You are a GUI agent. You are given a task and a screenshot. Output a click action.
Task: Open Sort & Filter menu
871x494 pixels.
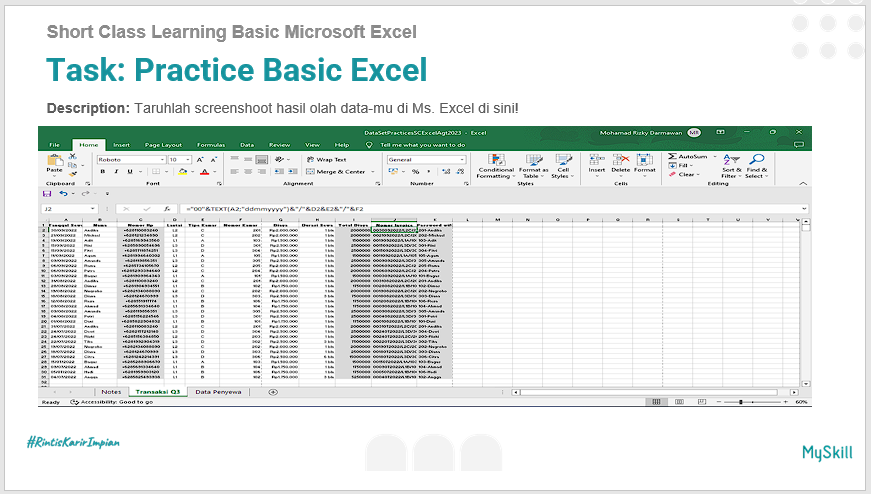732,166
